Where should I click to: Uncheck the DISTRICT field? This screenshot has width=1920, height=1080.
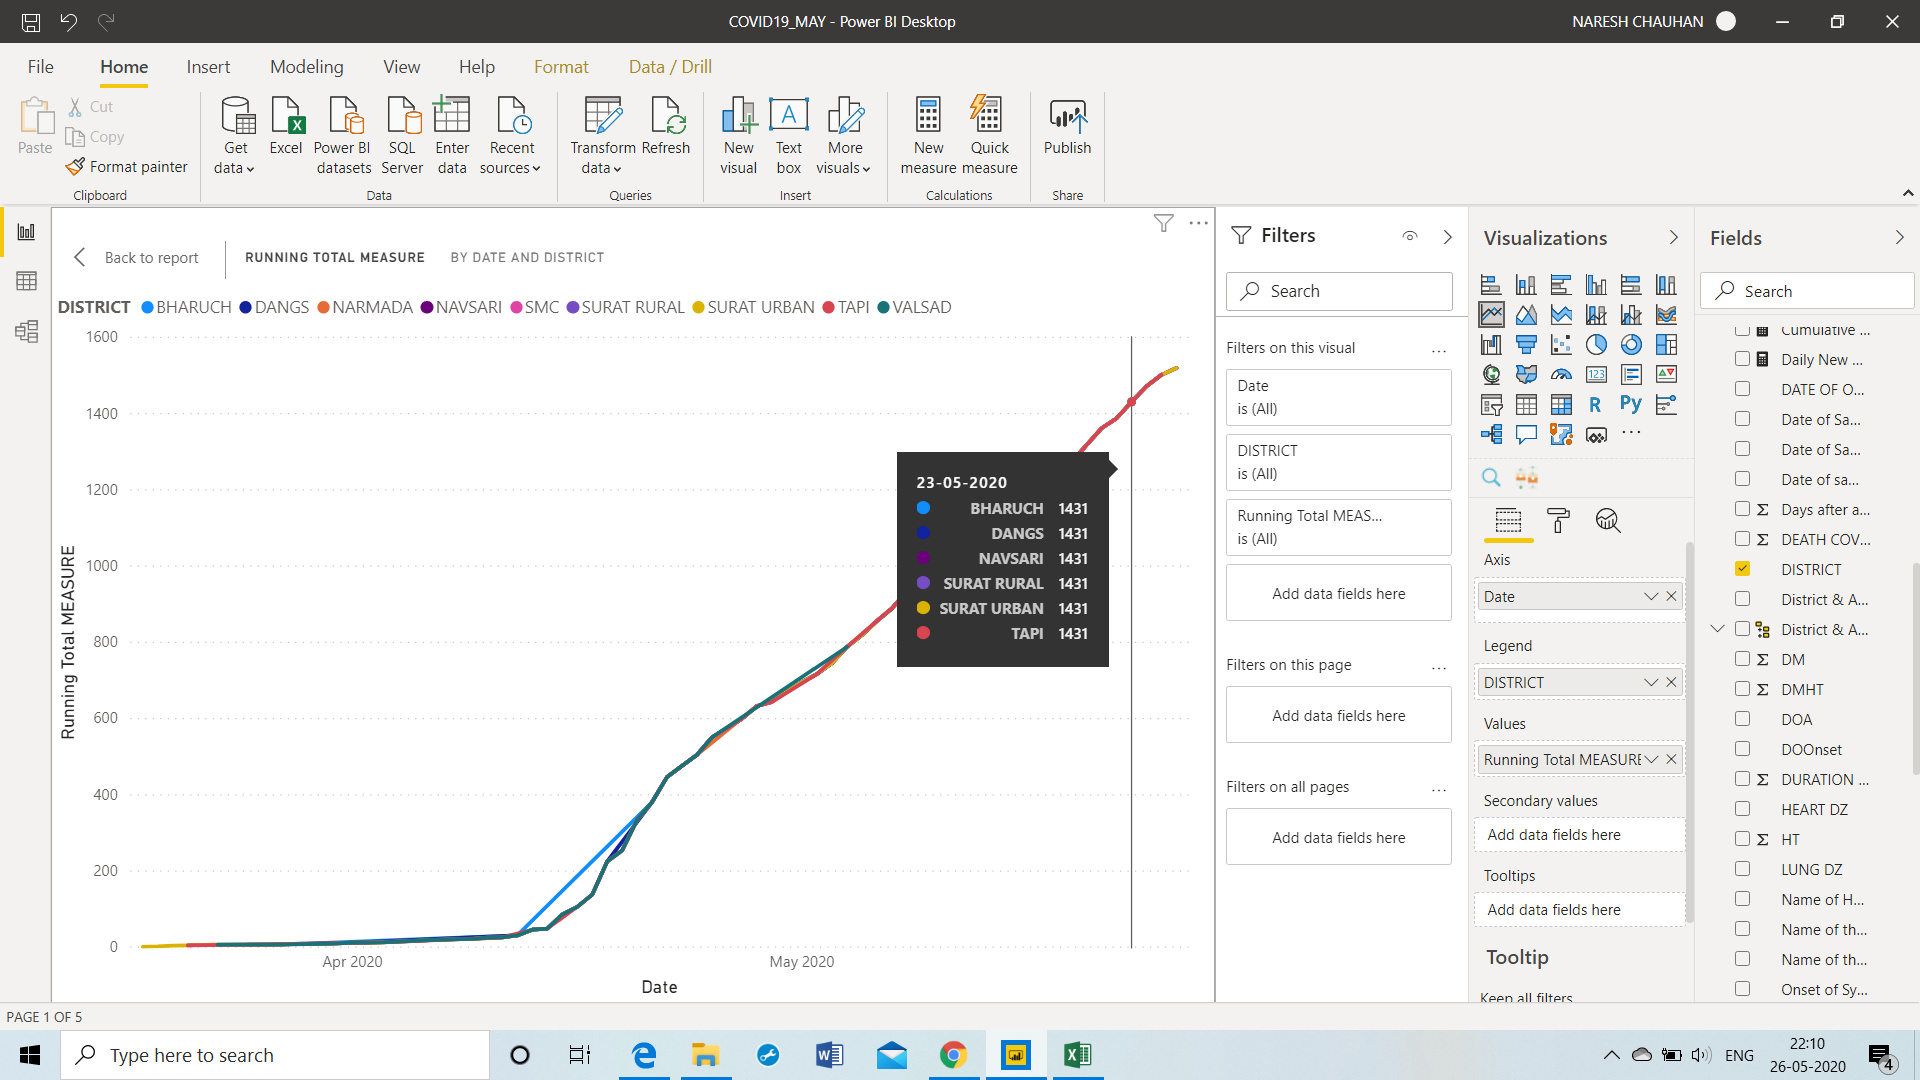[1743, 569]
